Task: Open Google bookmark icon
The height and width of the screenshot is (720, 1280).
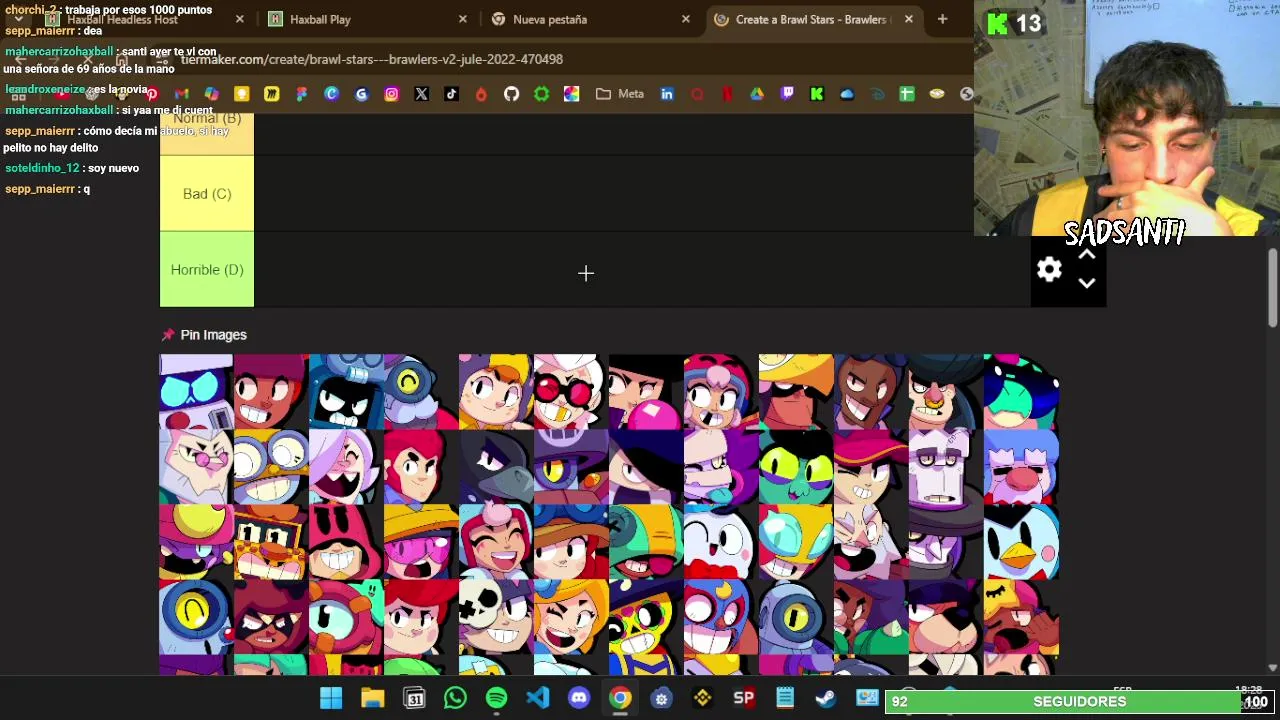Action: pyautogui.click(x=362, y=94)
